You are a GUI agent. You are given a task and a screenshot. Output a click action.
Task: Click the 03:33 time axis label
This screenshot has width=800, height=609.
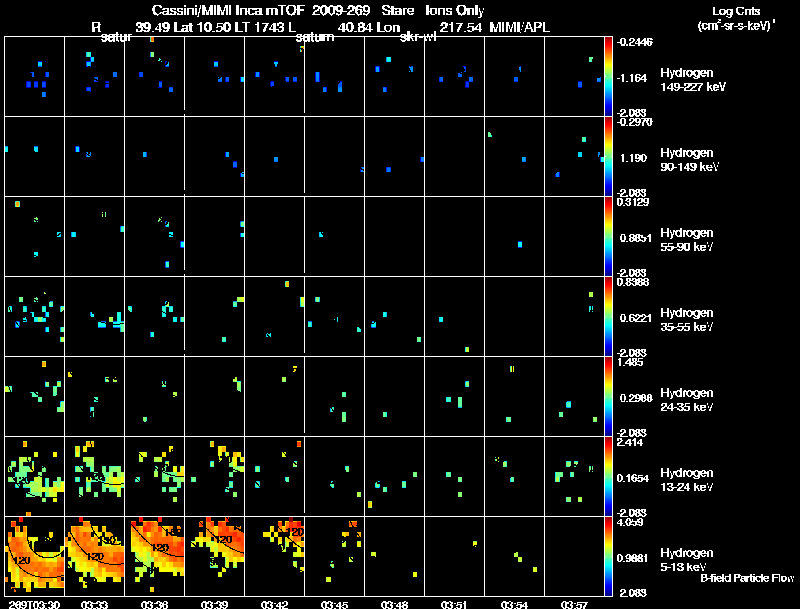(94, 605)
